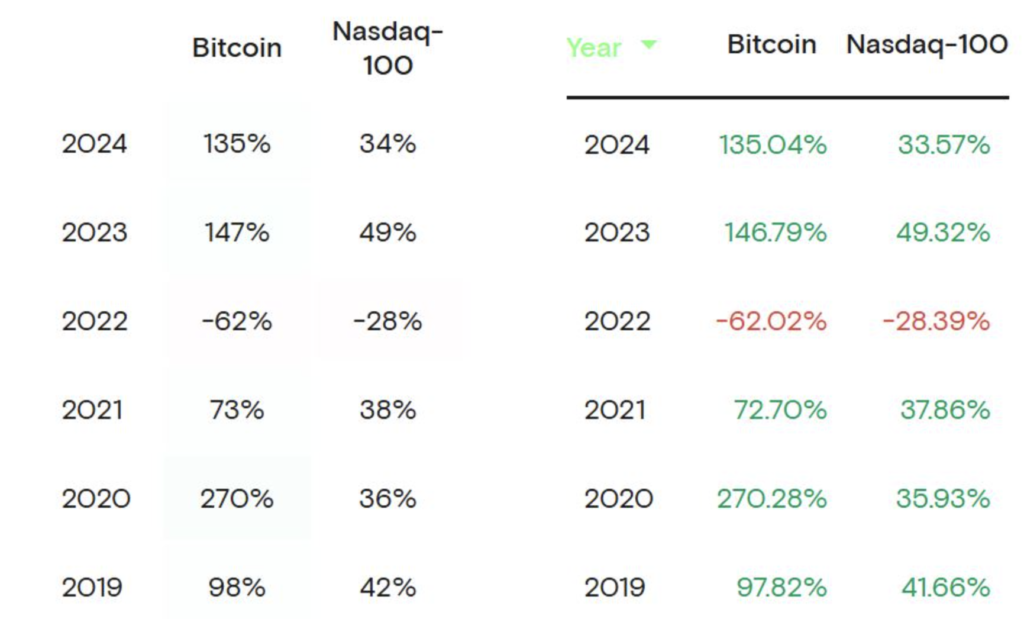Viewport: 1024px width, 619px height.
Task: Click the rounded 147% Bitcoin cell
Action: tap(237, 233)
